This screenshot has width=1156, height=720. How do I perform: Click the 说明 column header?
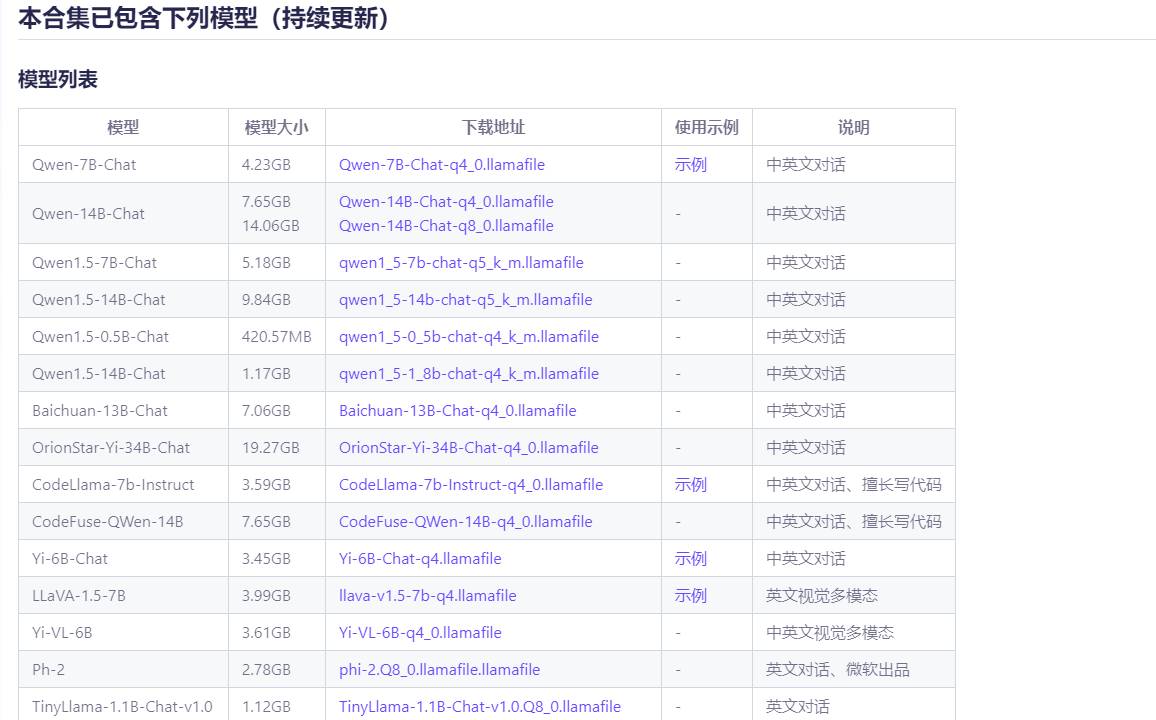(854, 127)
